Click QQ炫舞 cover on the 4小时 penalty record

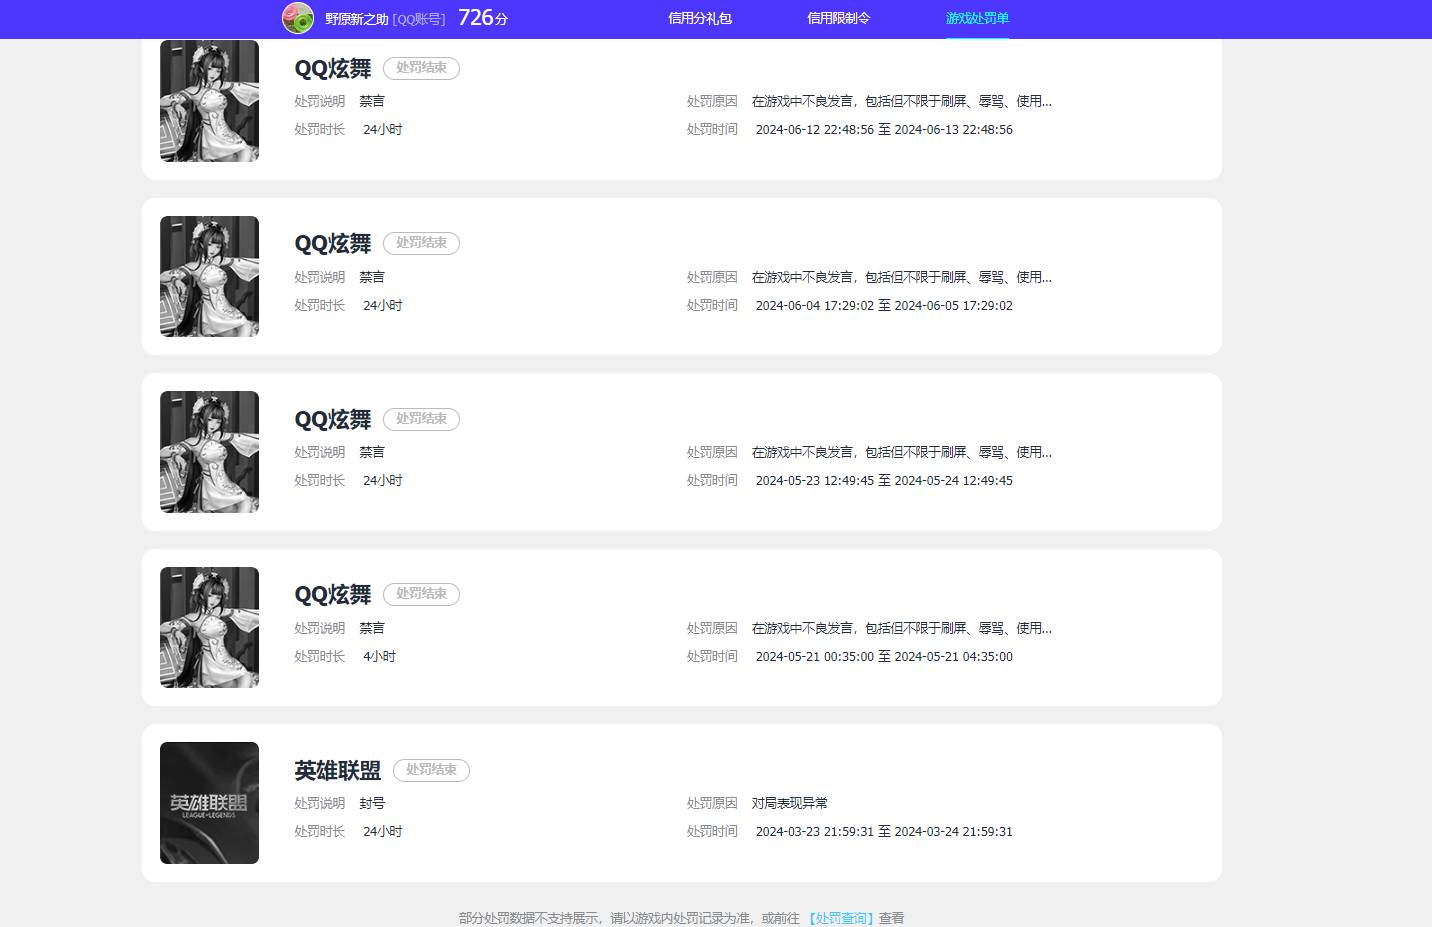tap(209, 627)
